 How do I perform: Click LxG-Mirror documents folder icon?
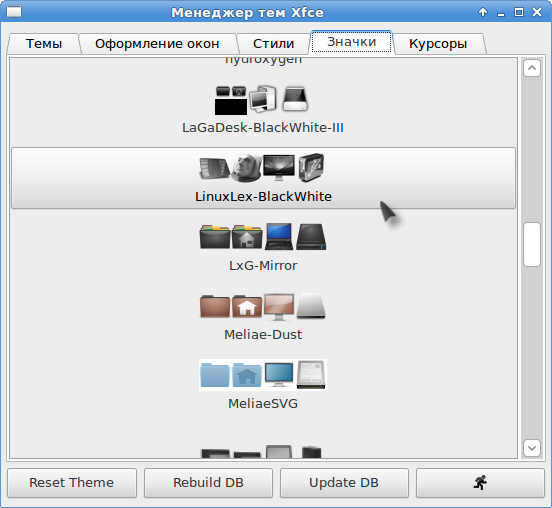click(215, 237)
